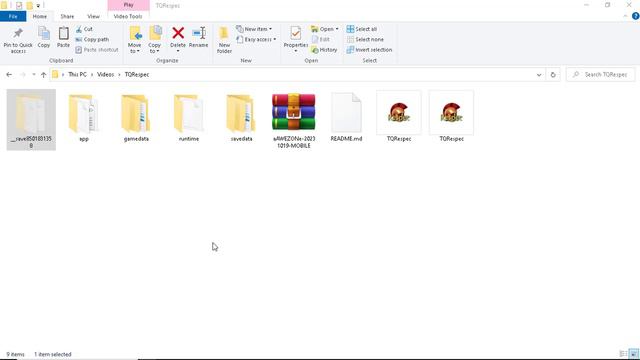Select the README.md file
Viewport: 640px width, 360px height.
point(346,118)
